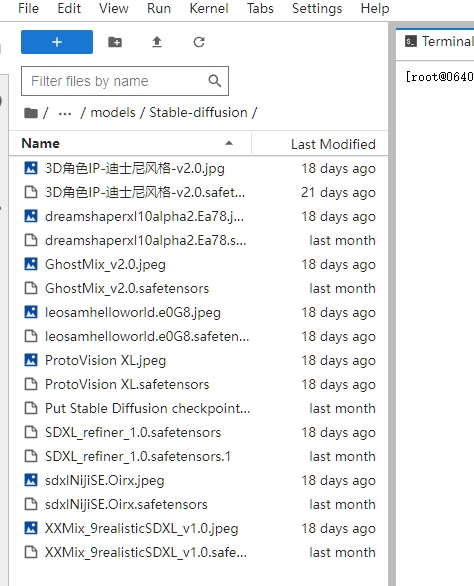Click file icon of sdxlNijiSE.Oirx.safetensors

(31, 504)
